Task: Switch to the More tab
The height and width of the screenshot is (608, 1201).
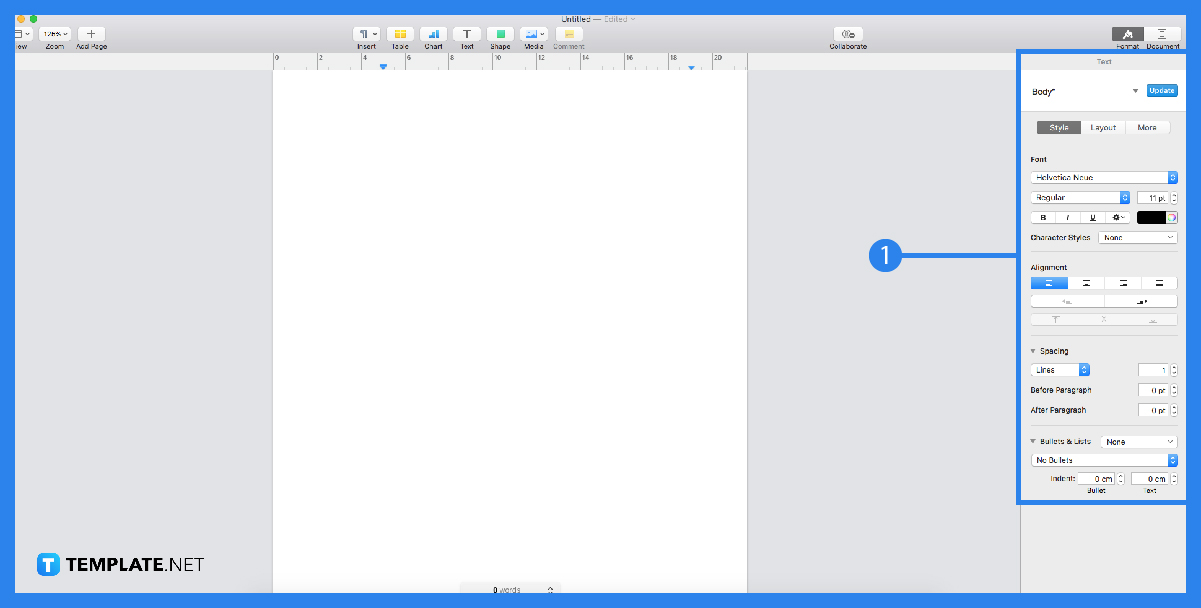Action: (1148, 127)
